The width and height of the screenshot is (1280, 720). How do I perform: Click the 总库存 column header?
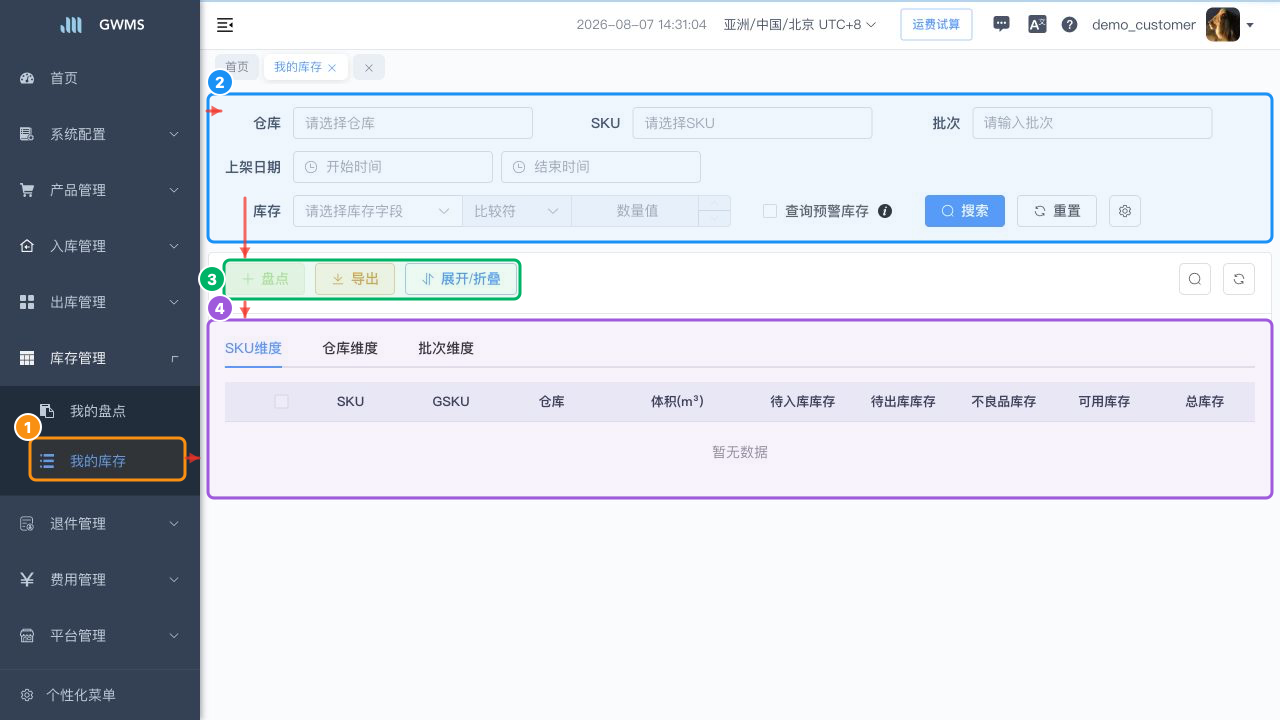pos(1205,401)
